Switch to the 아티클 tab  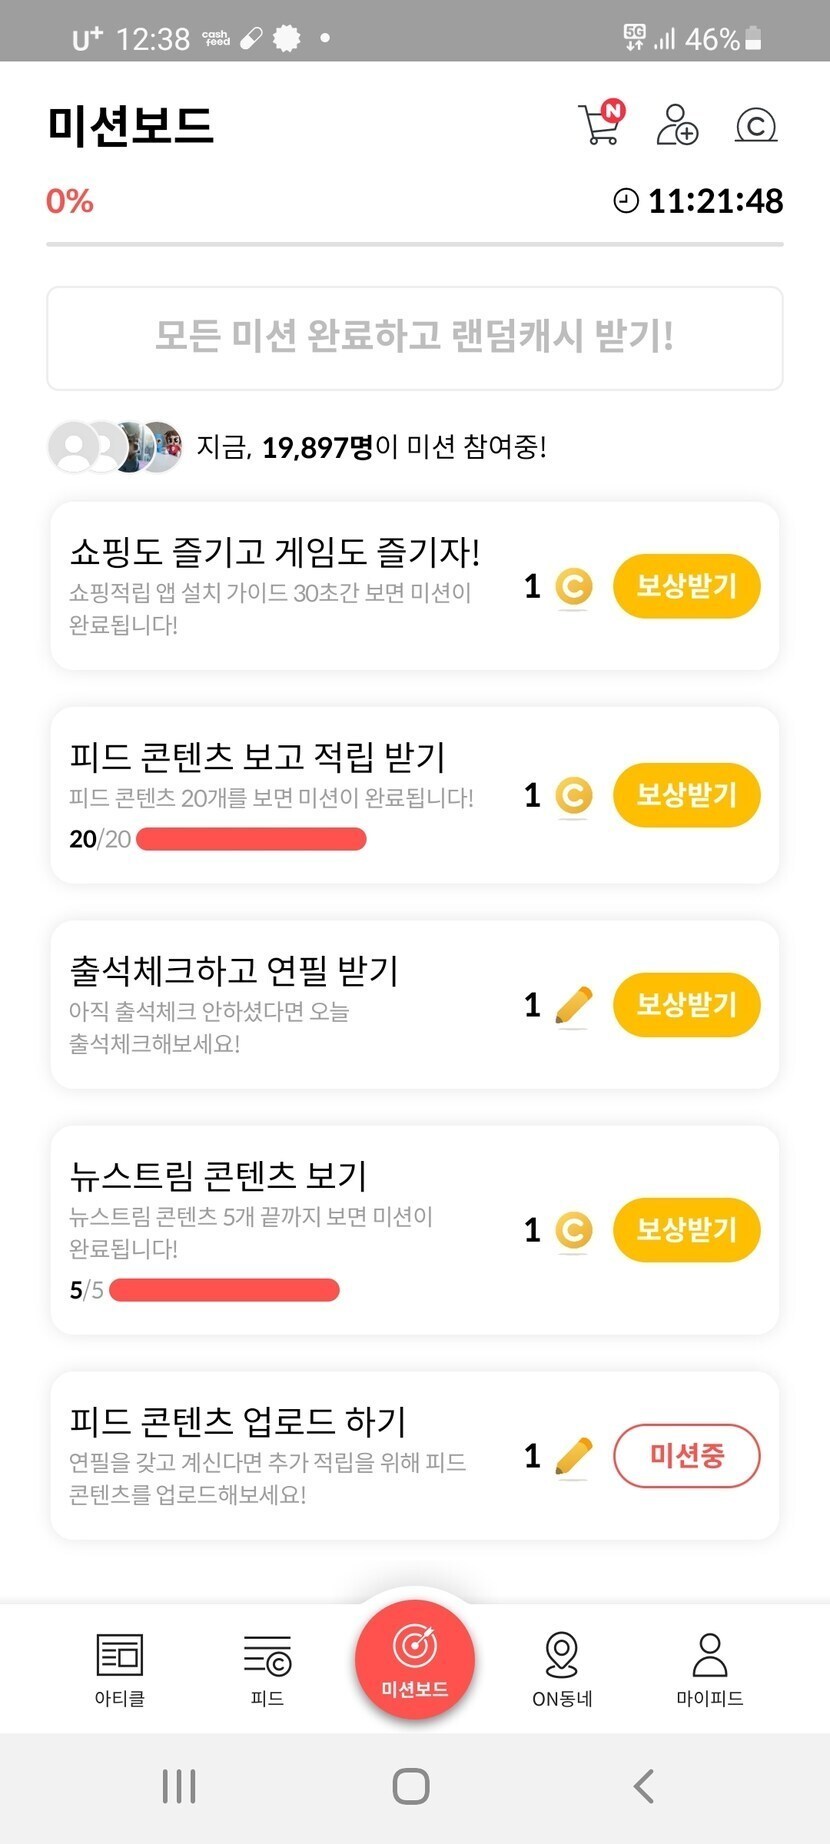click(120, 1668)
